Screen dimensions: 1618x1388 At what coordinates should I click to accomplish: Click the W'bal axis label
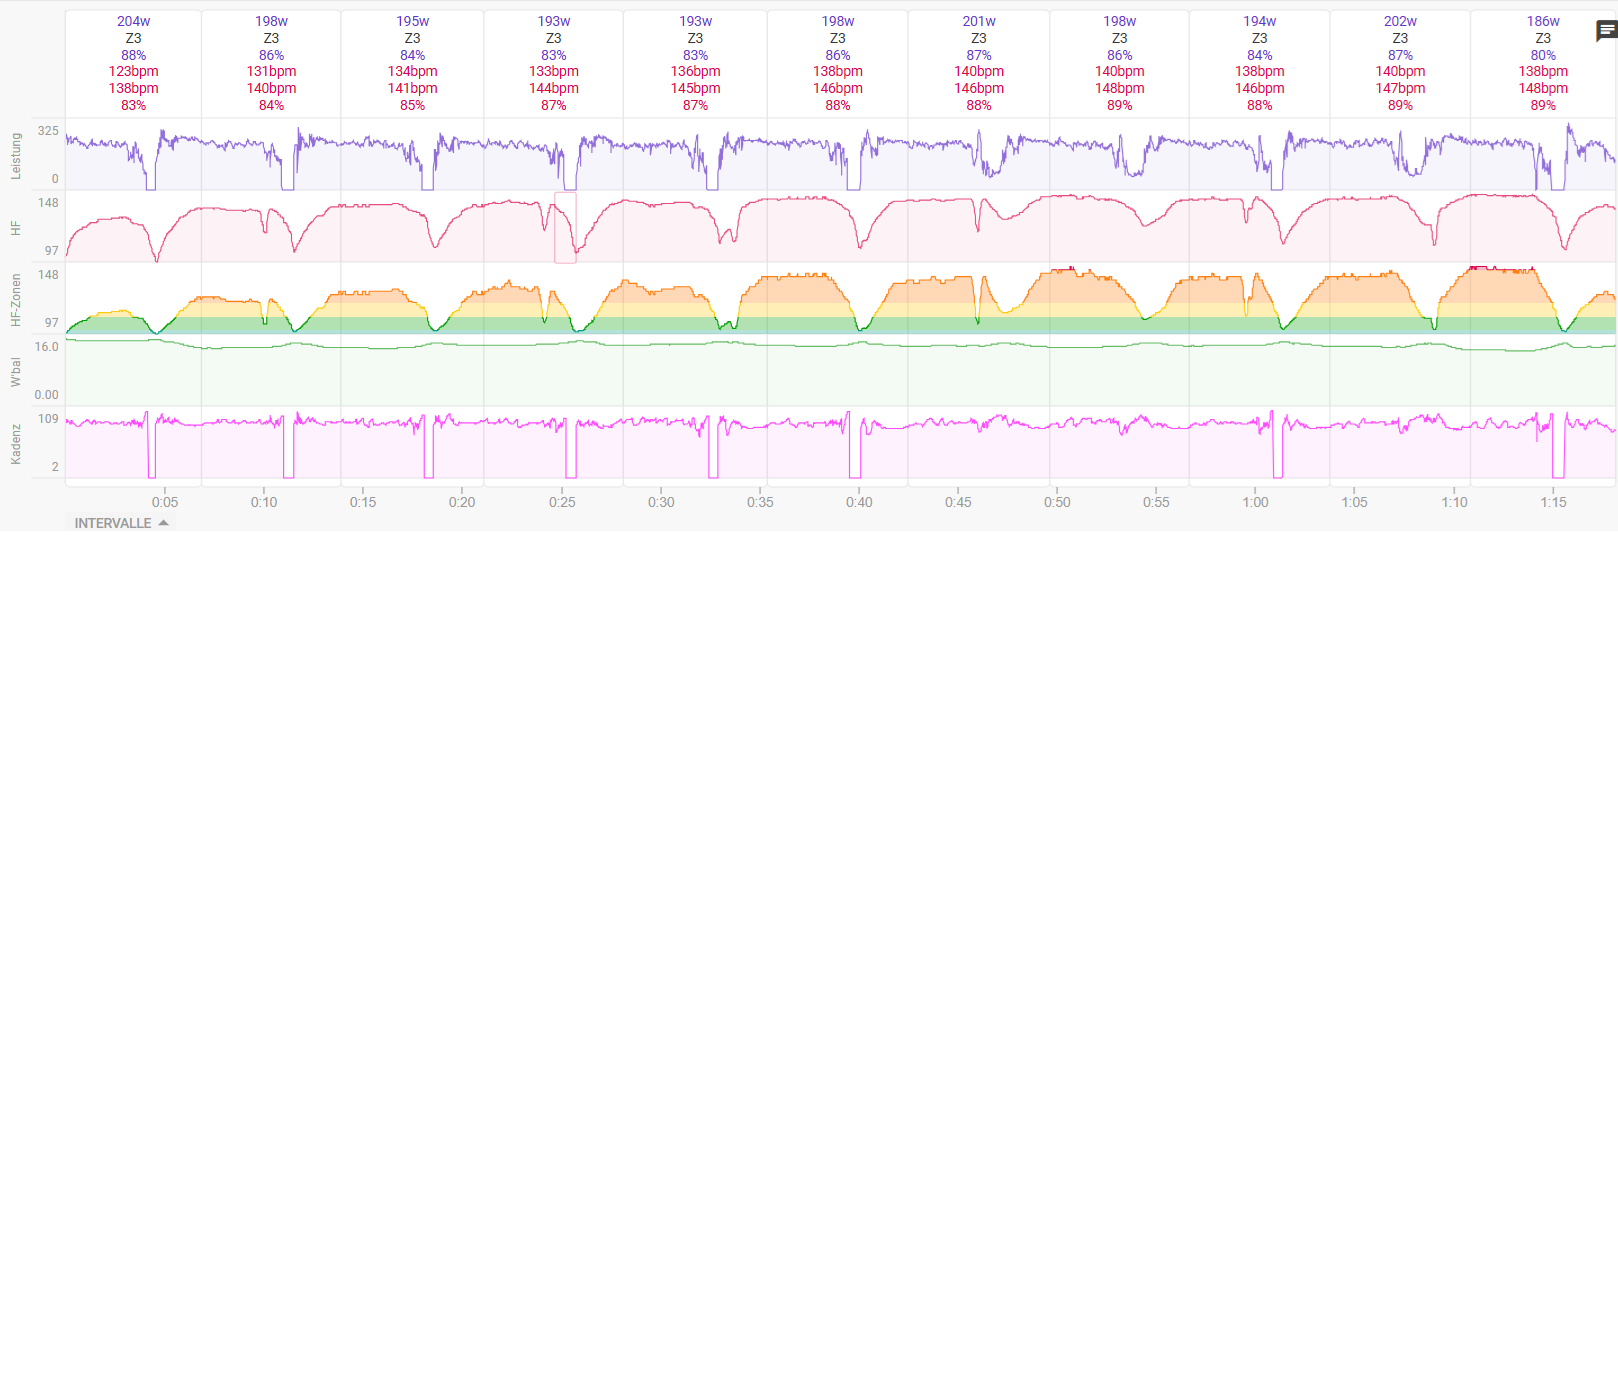[x=16, y=371]
